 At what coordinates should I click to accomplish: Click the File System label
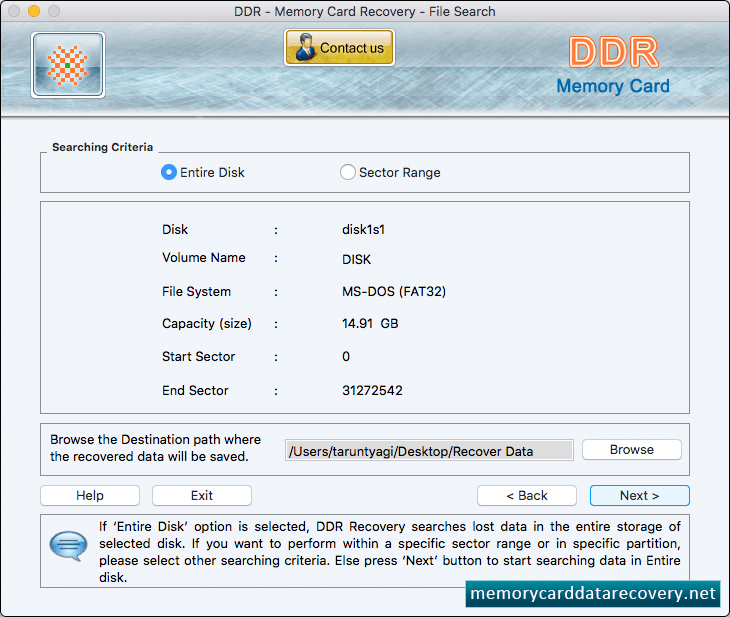(196, 292)
